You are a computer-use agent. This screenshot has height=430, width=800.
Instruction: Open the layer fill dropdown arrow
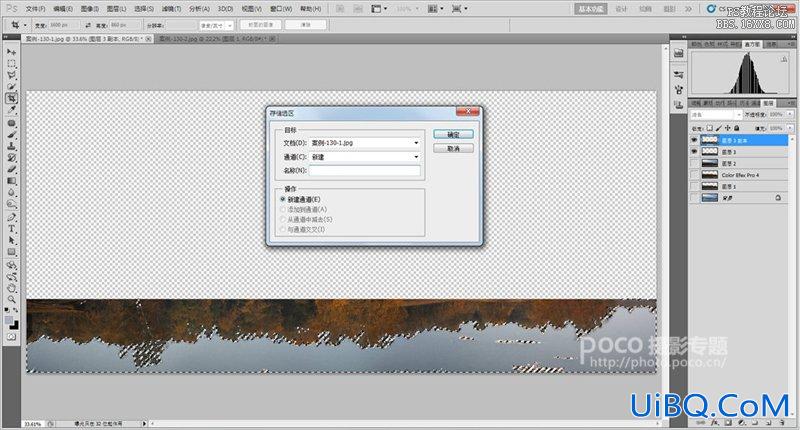(x=790, y=128)
